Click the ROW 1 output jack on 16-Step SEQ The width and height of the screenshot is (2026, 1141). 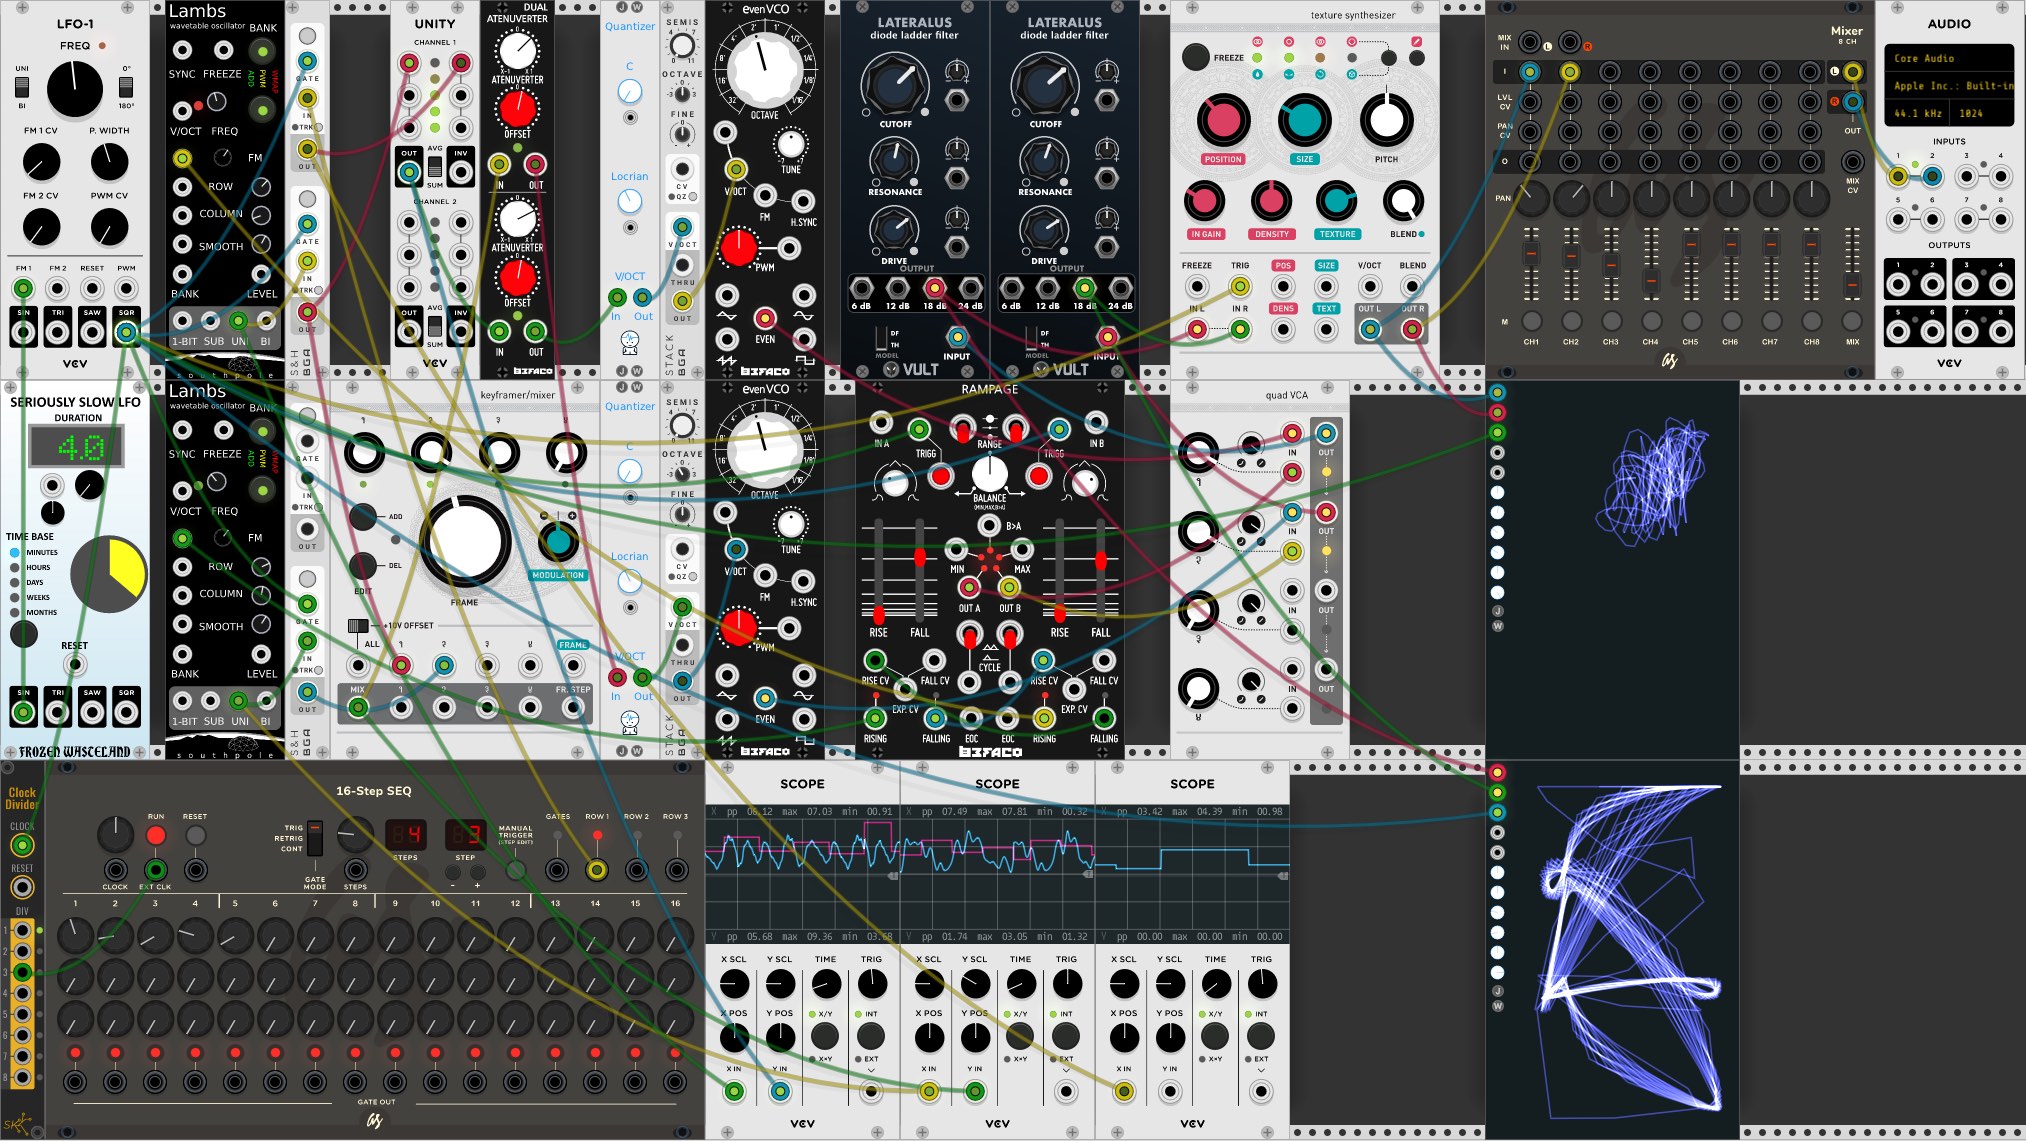click(596, 869)
